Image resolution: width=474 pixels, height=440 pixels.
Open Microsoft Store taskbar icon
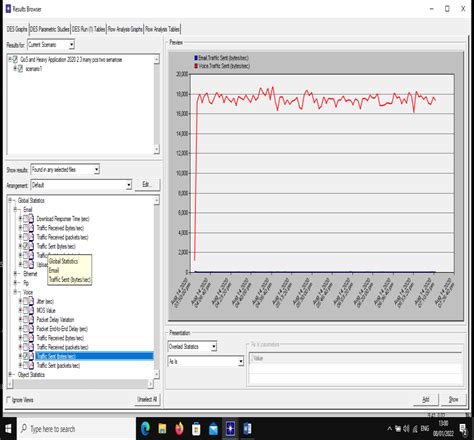click(x=196, y=429)
